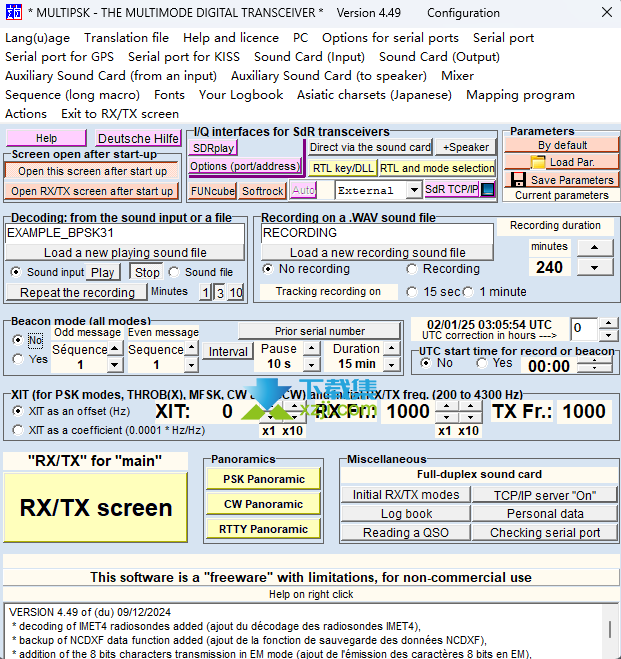Screen dimensions: 621x659
Task: Decrease Even message Sequence number
Action: point(192,365)
